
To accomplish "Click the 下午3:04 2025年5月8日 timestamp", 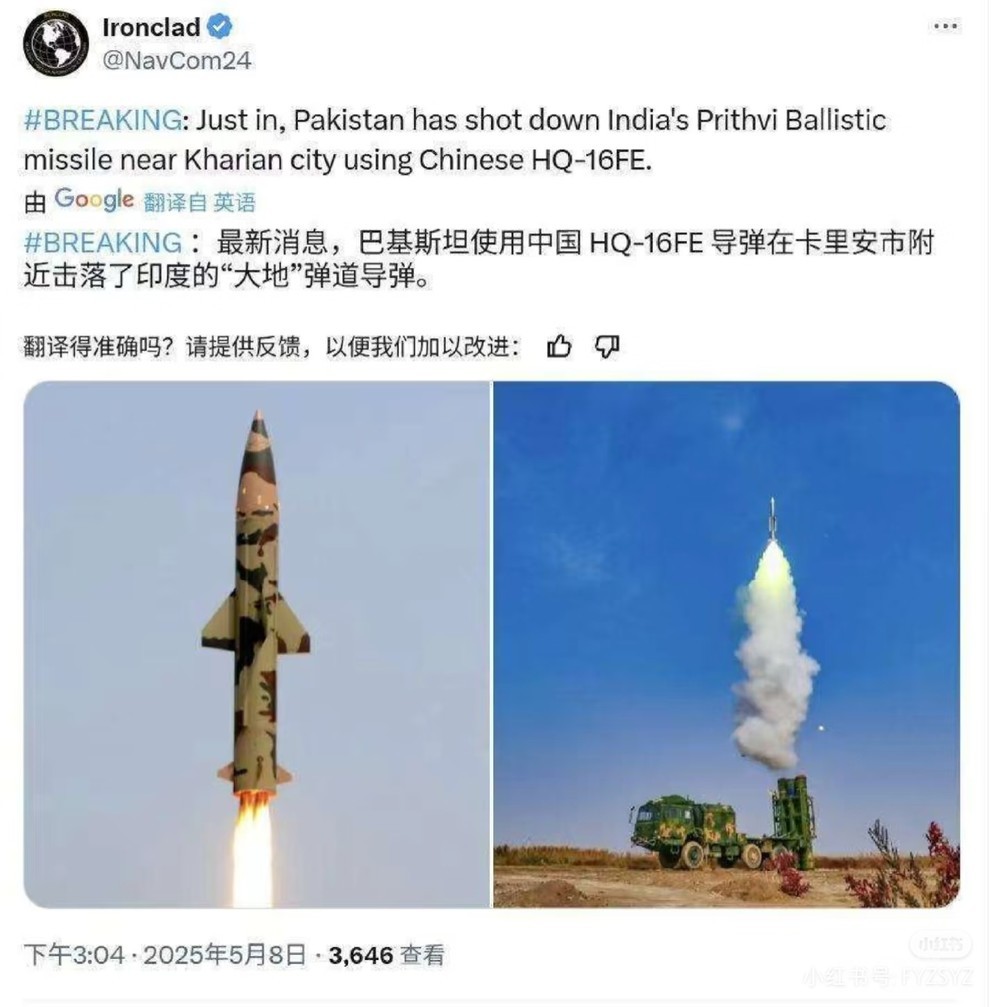I will click(x=164, y=954).
